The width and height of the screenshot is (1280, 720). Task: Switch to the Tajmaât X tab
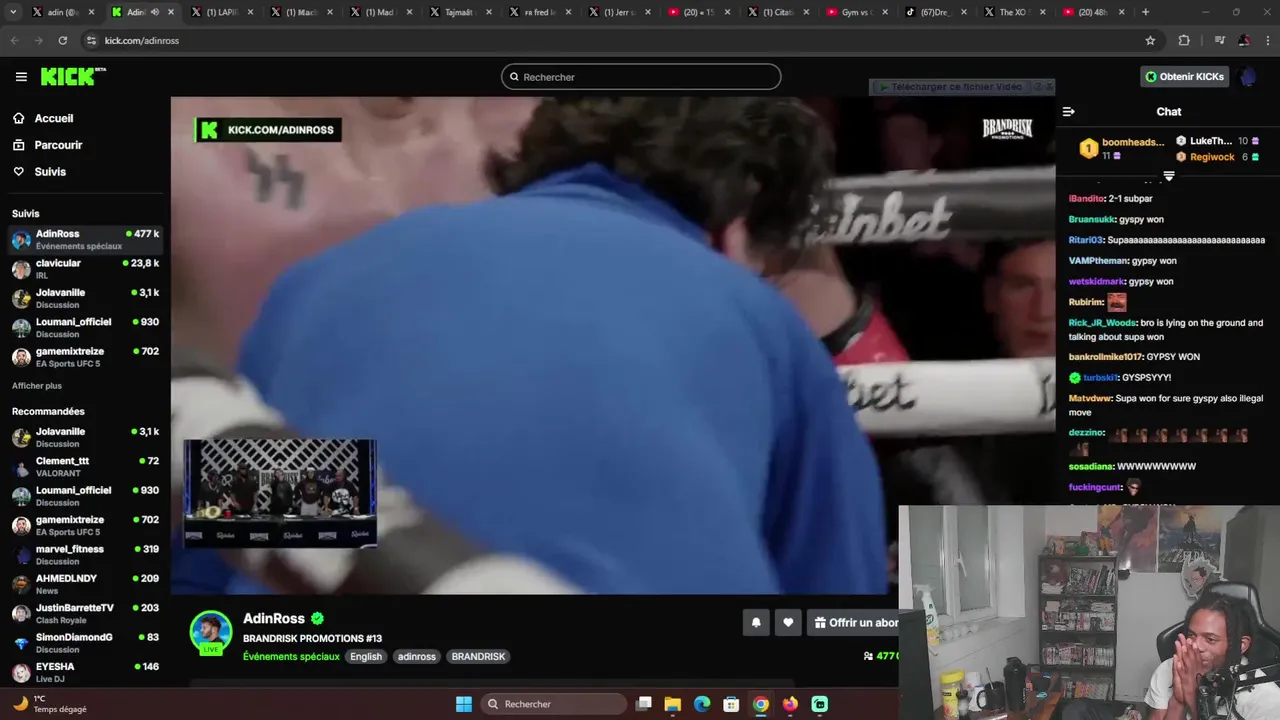(x=460, y=12)
